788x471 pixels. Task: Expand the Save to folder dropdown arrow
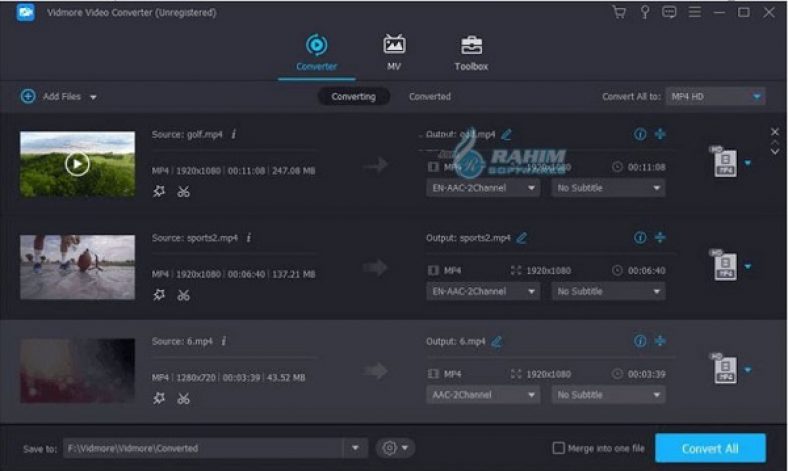[x=355, y=448]
